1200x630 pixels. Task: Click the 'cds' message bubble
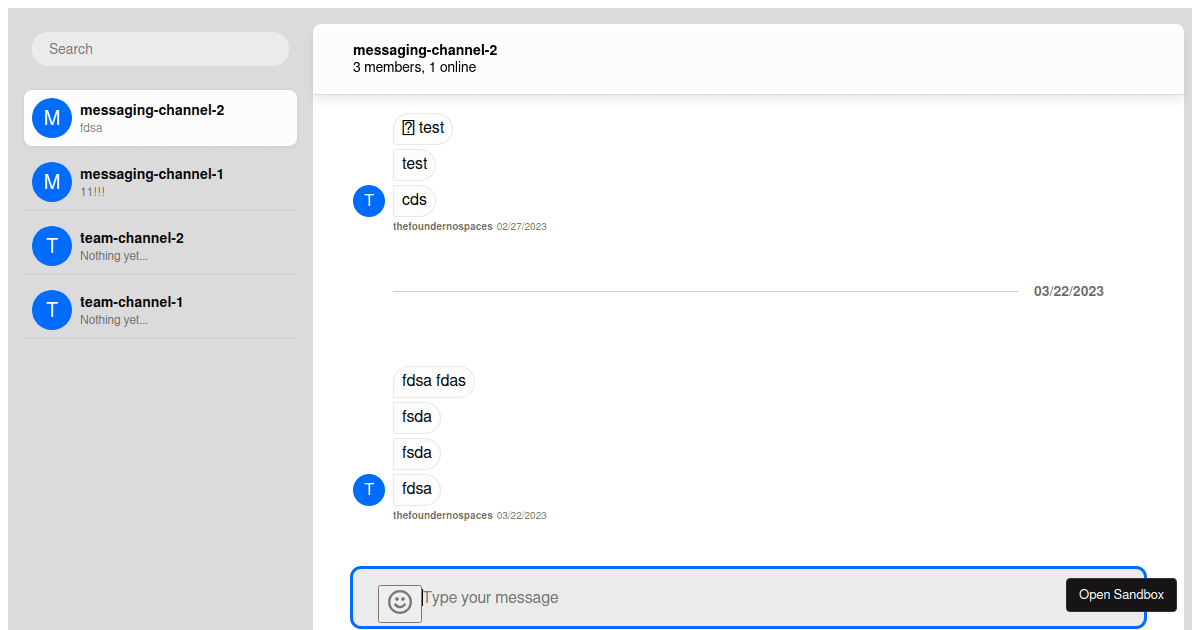414,200
